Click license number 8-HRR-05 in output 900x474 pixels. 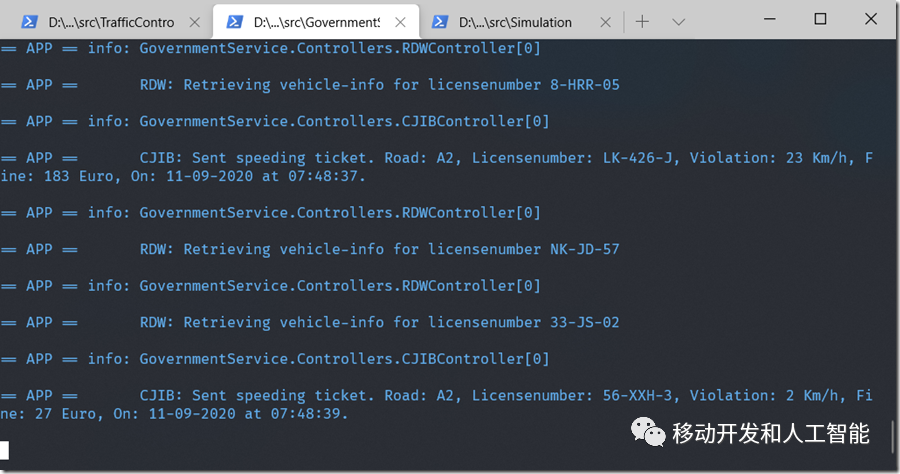point(585,85)
